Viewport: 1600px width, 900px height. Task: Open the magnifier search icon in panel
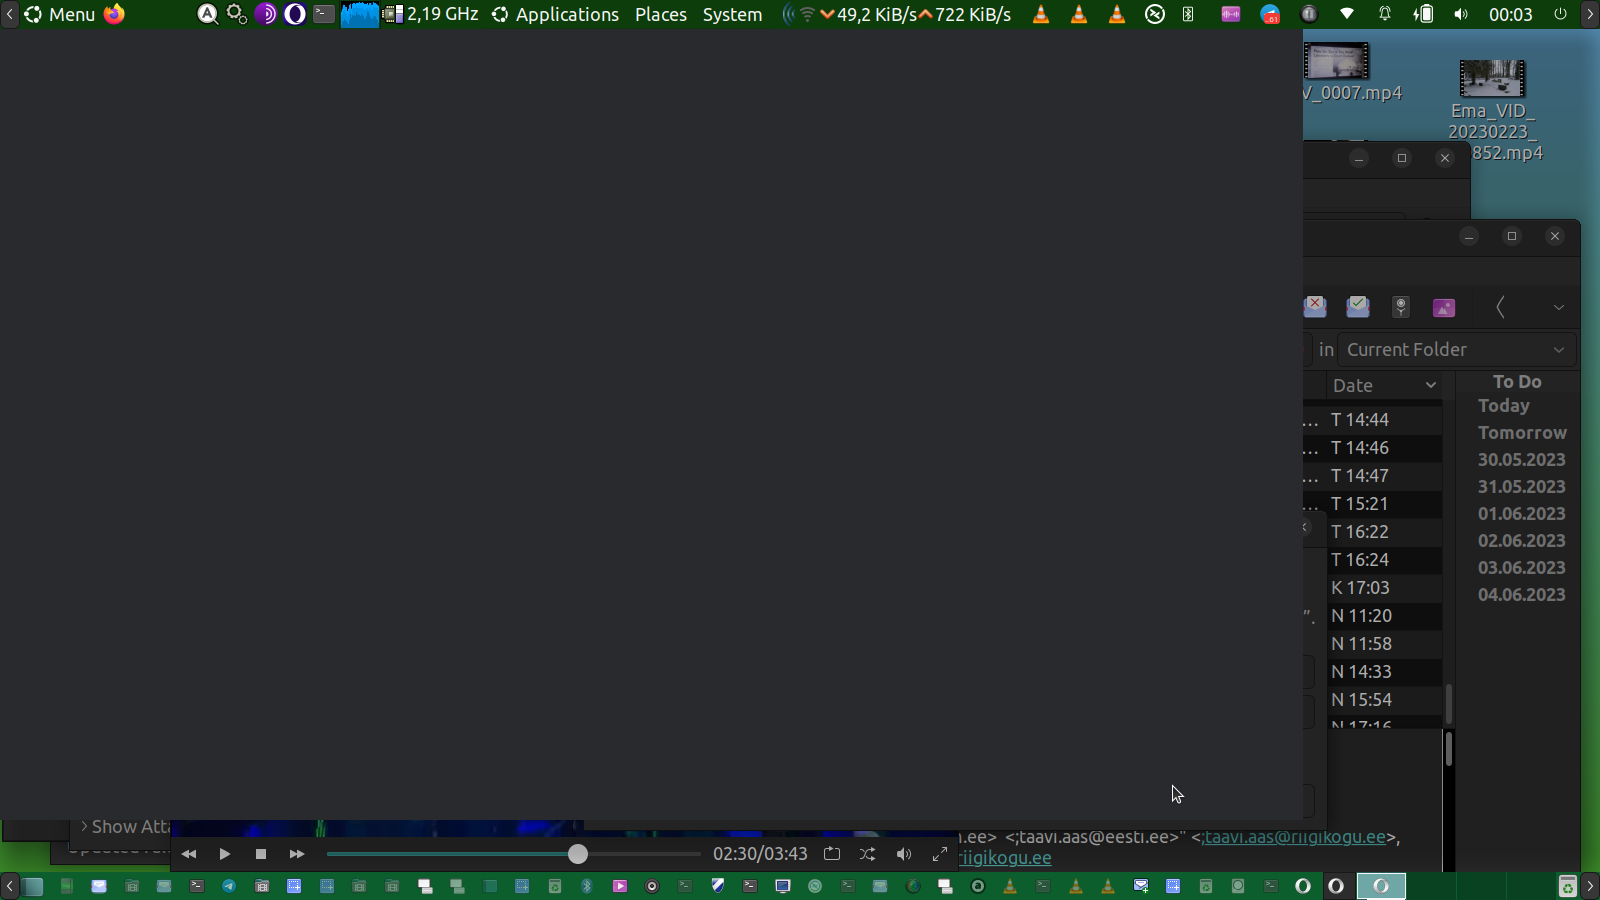tap(208, 14)
